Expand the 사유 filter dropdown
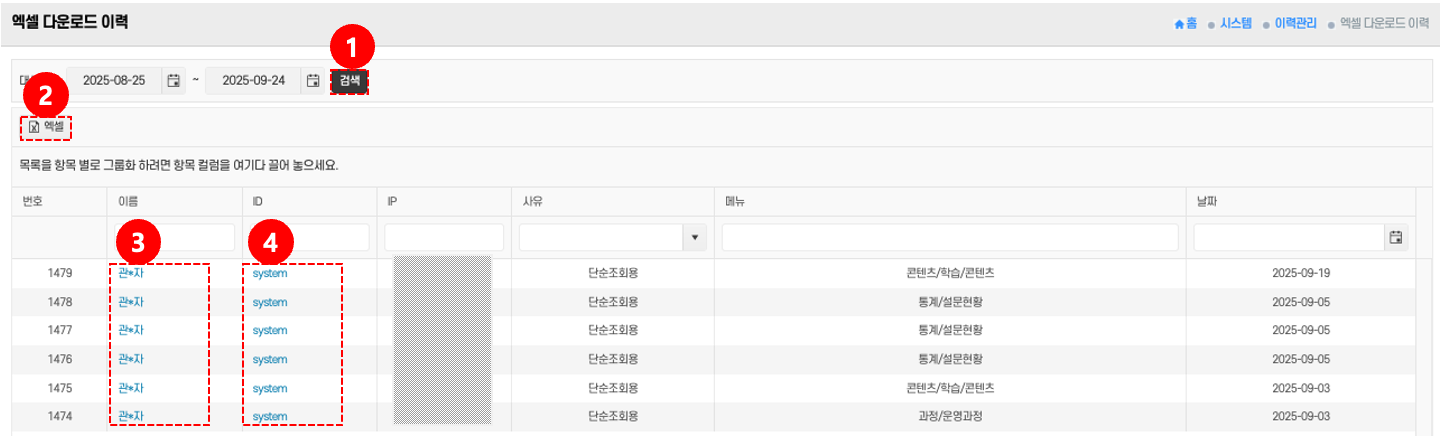 693,237
